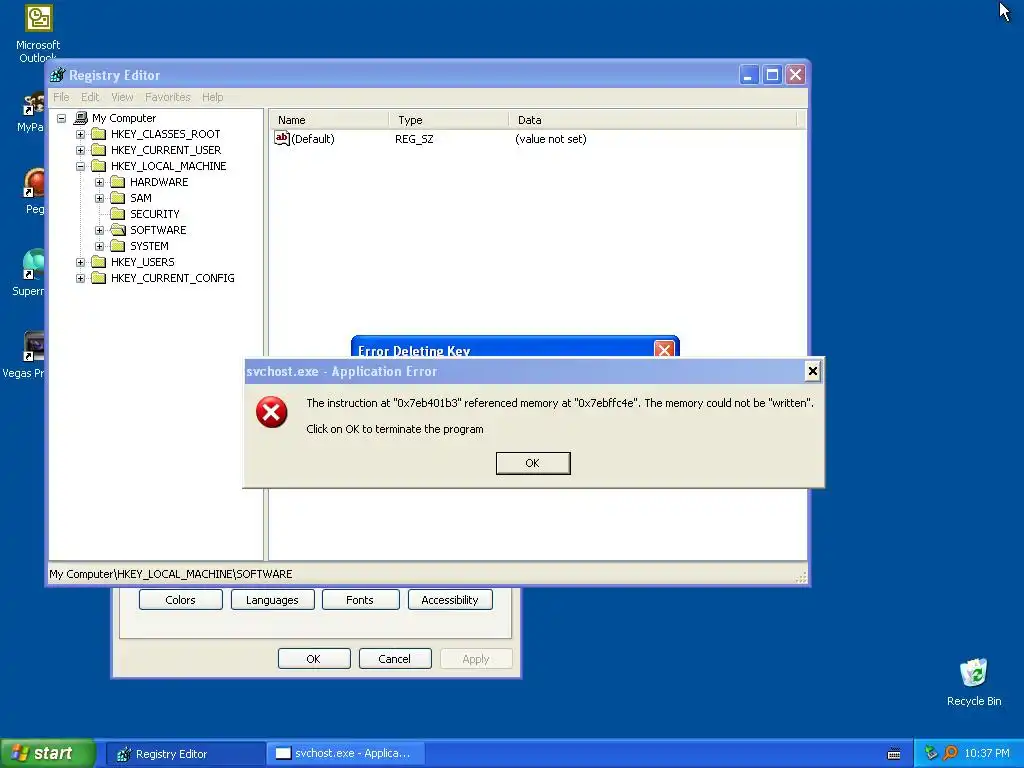This screenshot has width=1024, height=768.
Task: Open the Favorites menu in Registry Editor
Action: pos(168,97)
